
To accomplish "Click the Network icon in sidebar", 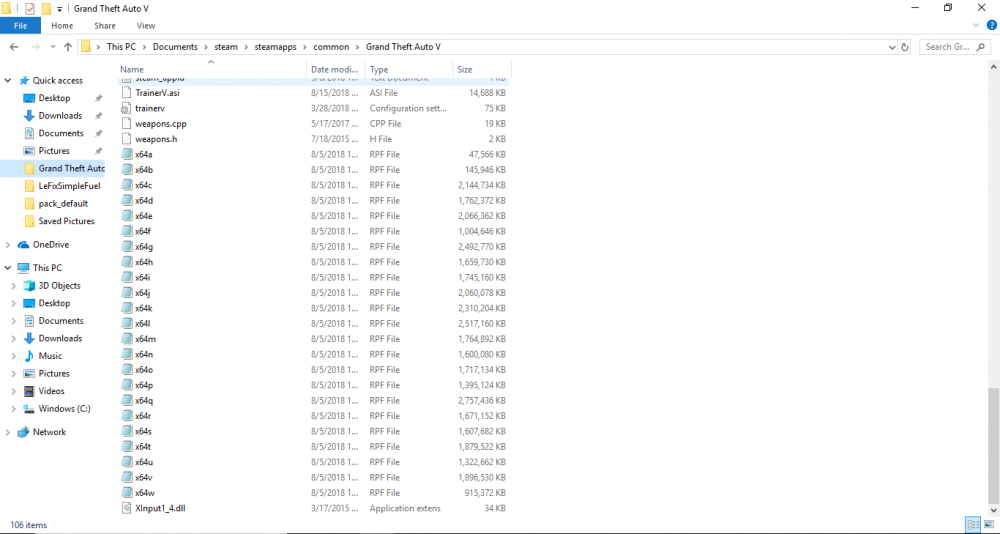I will (x=23, y=432).
